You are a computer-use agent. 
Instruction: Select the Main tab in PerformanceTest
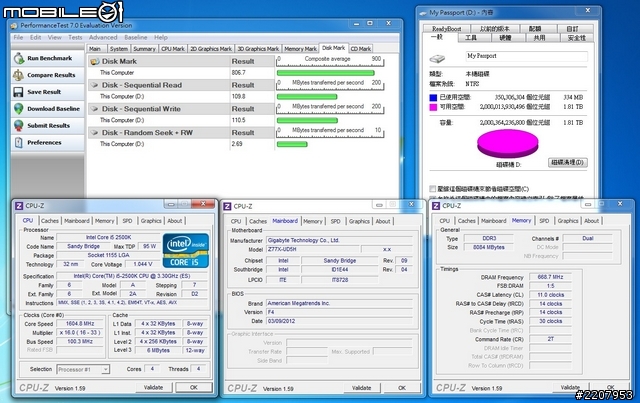pos(95,49)
